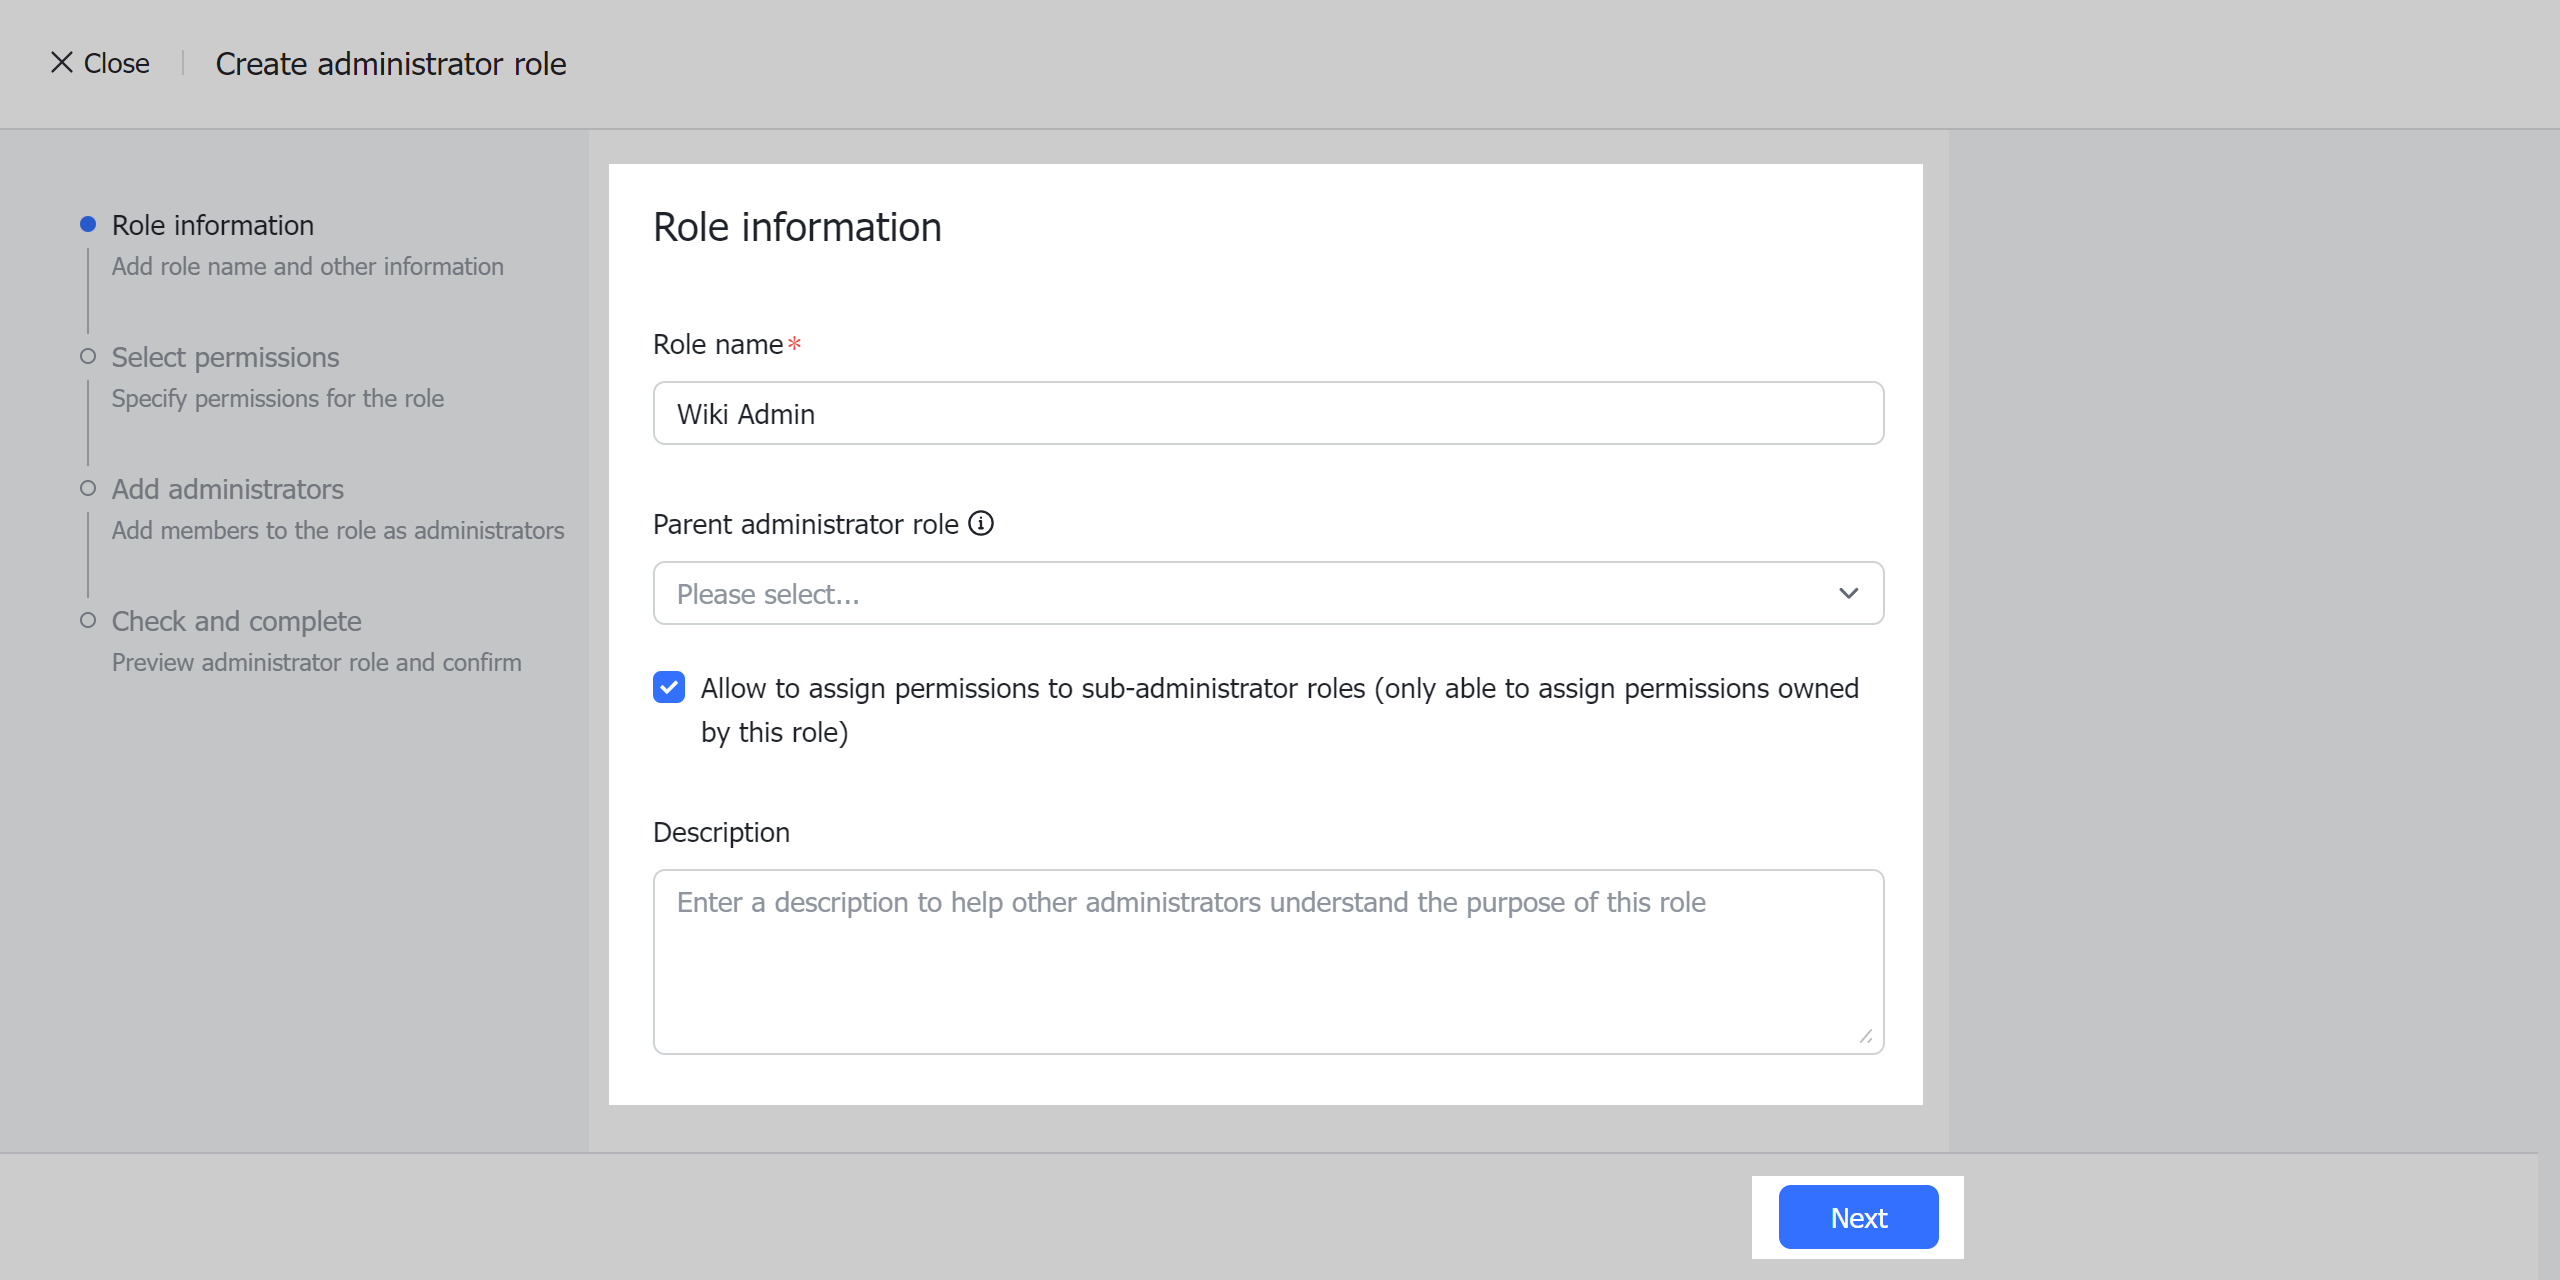The image size is (2560, 1280).
Task: Click the Check and complete step circle
Action: coord(86,620)
